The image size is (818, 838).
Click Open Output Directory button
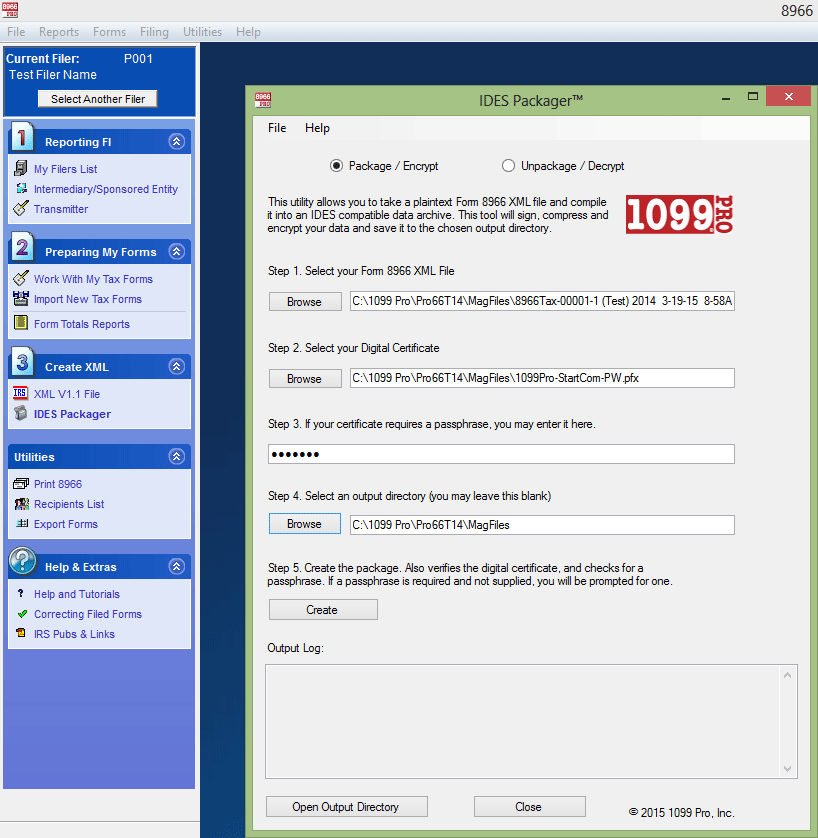[346, 806]
